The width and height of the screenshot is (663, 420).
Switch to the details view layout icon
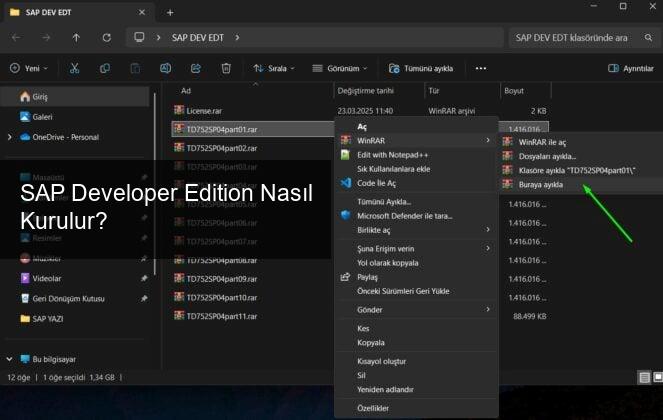642,377
